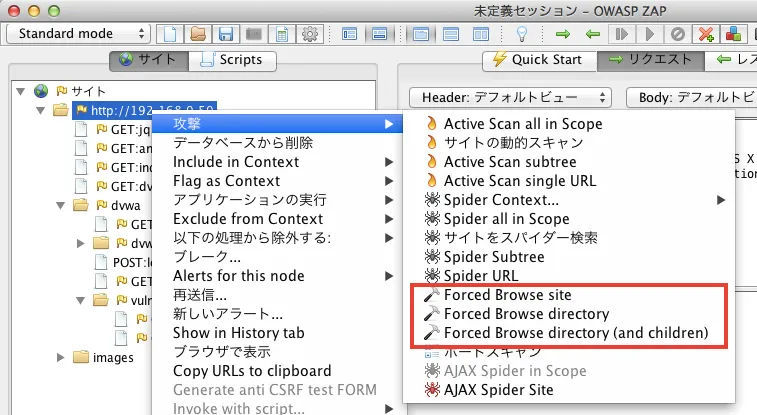Choose 新しいアラート... menu item
The height and width of the screenshot is (415, 757).
277,314
